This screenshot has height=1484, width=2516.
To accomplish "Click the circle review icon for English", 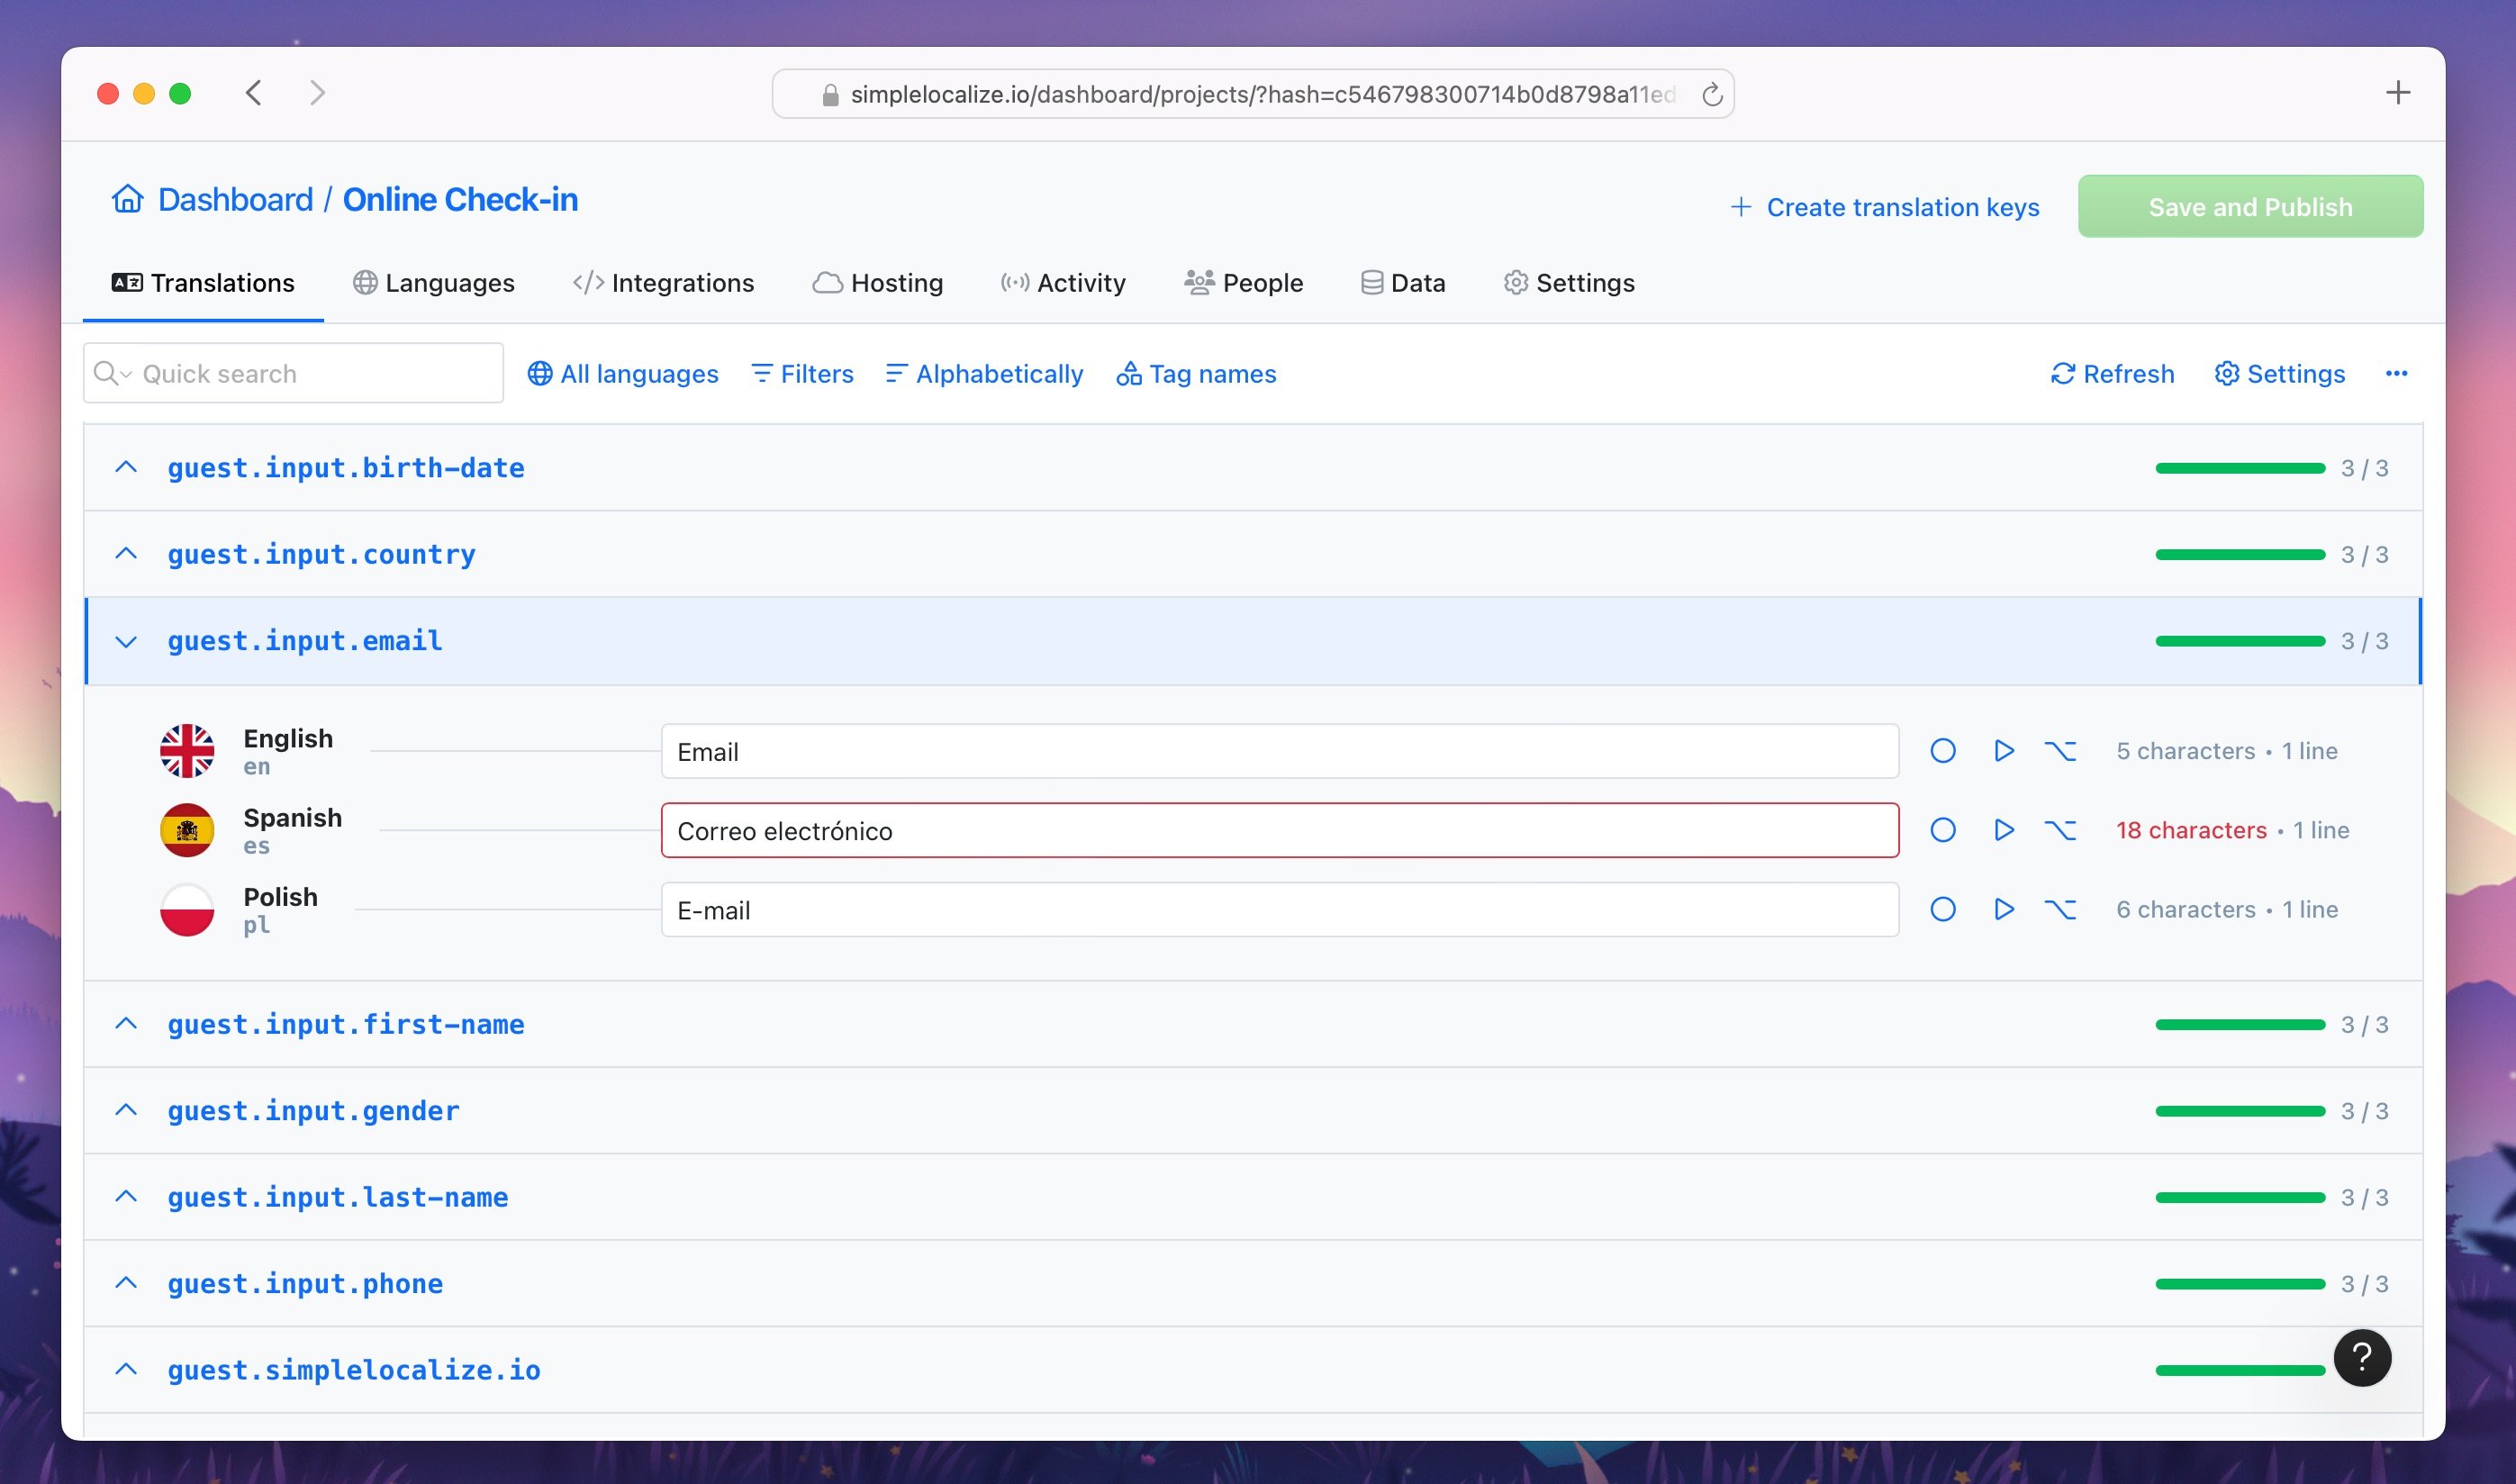I will pos(1942,751).
